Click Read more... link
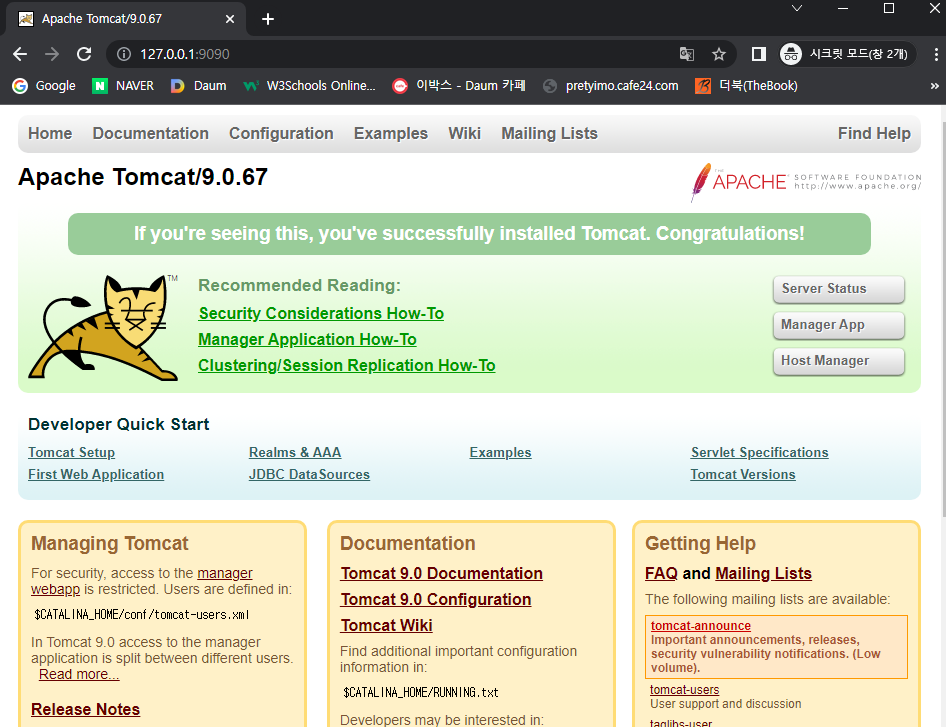The image size is (946, 727). coord(79,675)
